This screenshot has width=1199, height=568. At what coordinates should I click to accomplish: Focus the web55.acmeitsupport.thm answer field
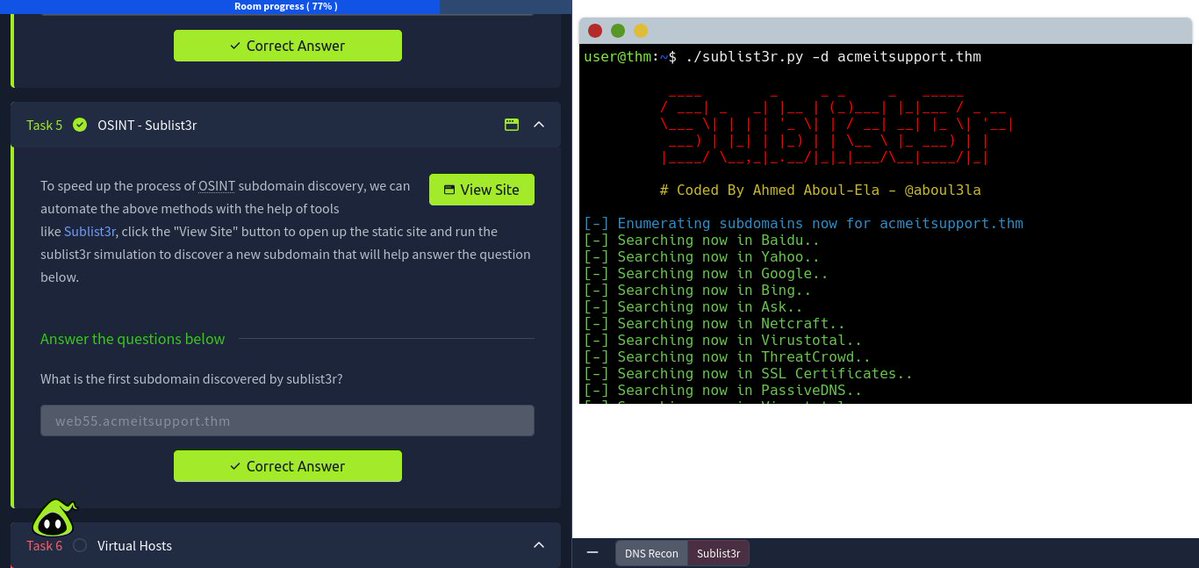click(287, 420)
